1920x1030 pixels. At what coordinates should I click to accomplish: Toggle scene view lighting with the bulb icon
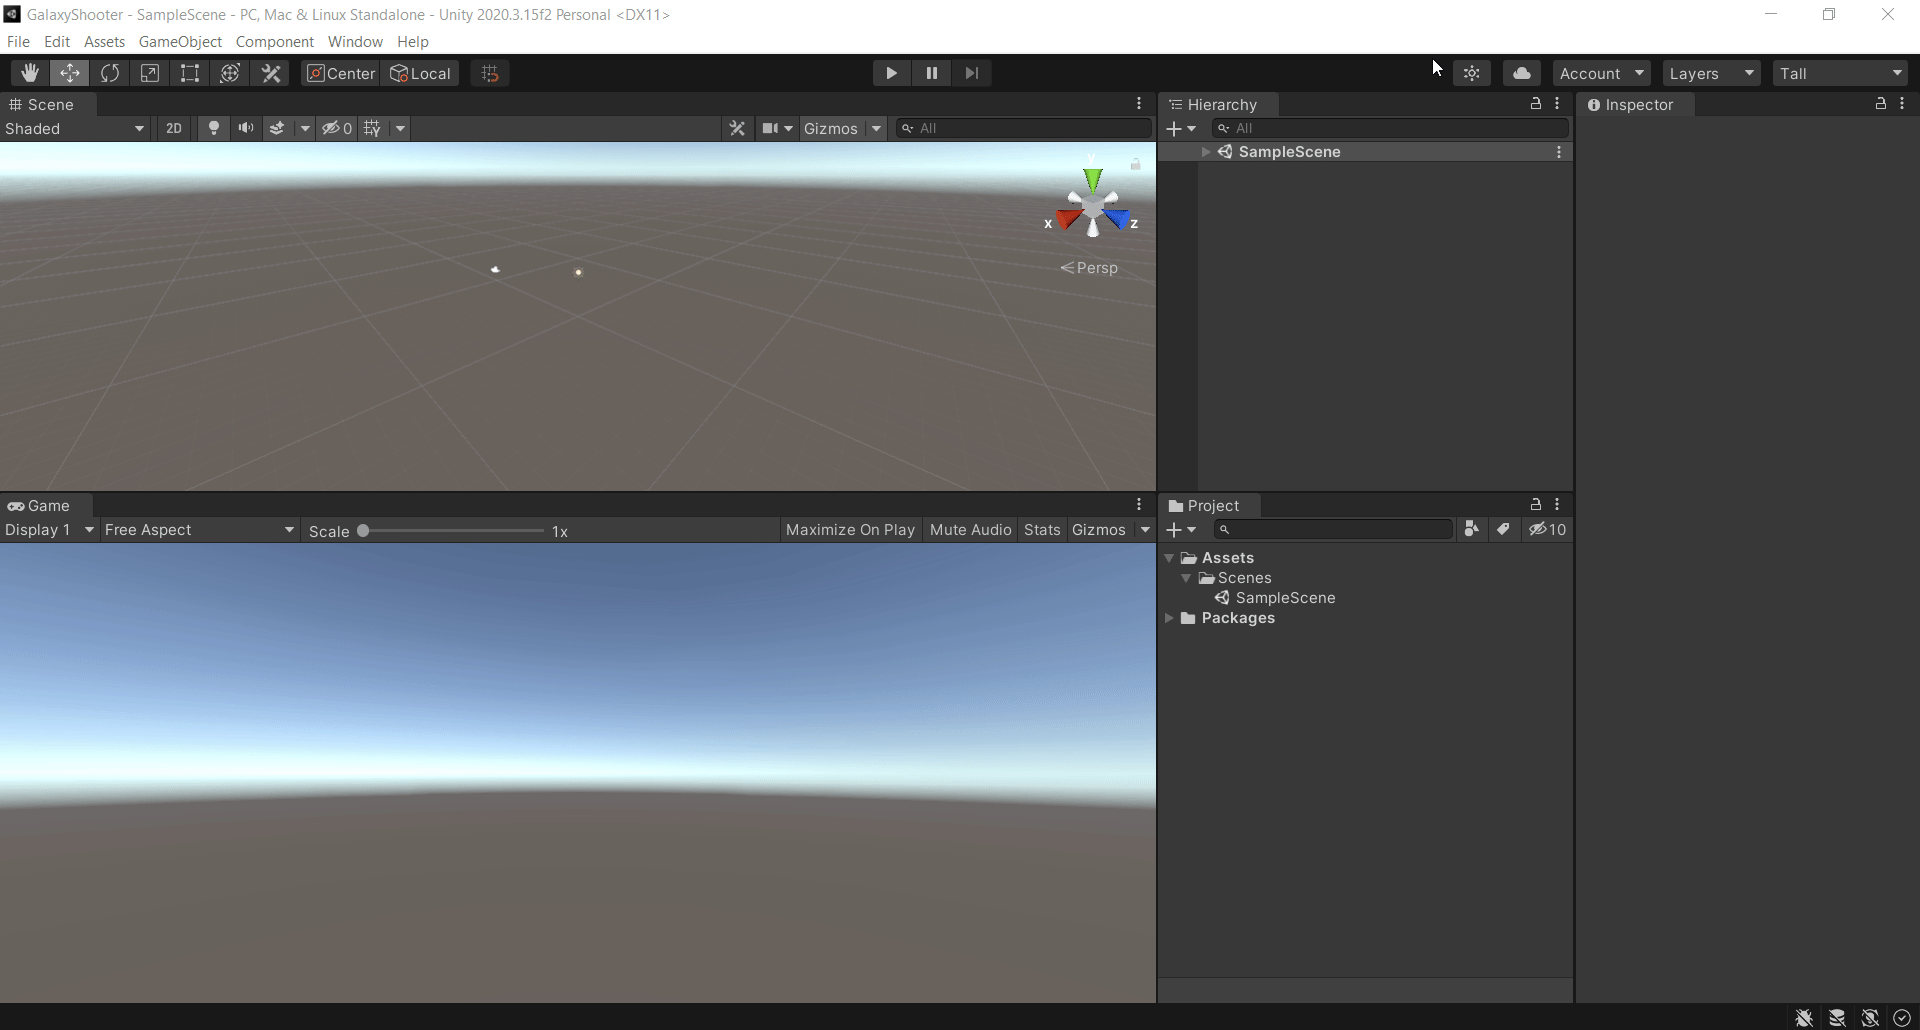click(x=213, y=128)
